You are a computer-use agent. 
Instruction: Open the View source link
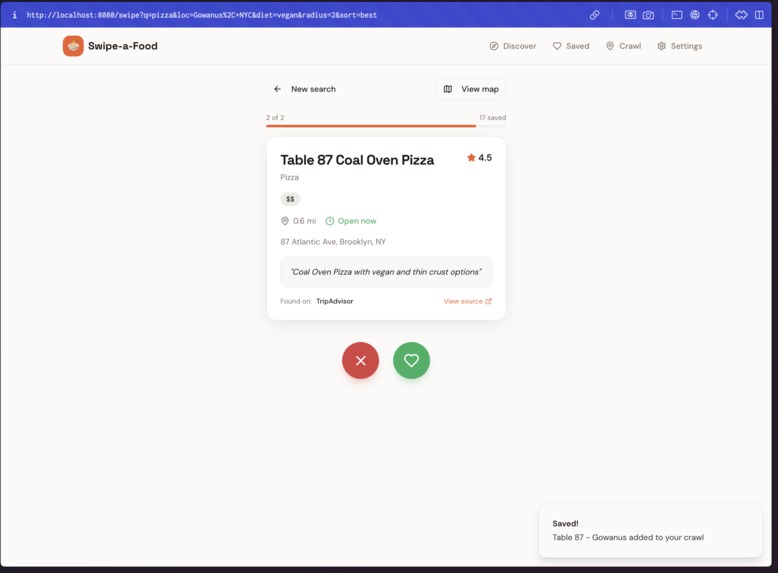tap(467, 301)
